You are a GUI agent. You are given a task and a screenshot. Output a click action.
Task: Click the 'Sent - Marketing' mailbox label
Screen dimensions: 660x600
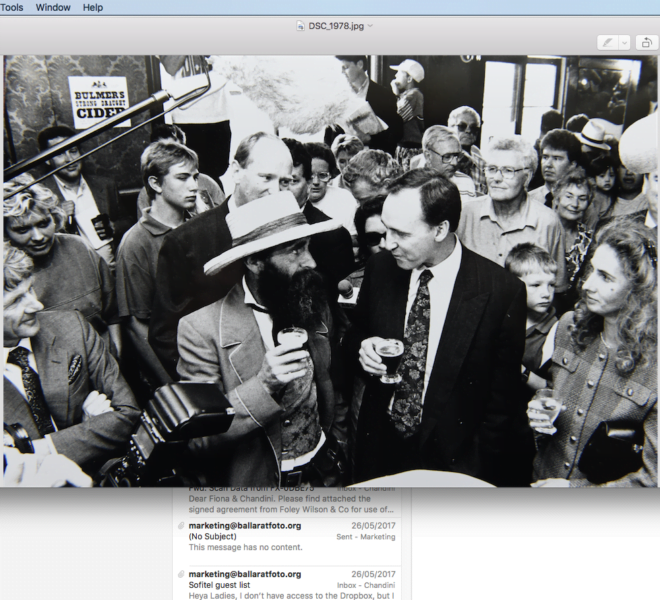366,536
